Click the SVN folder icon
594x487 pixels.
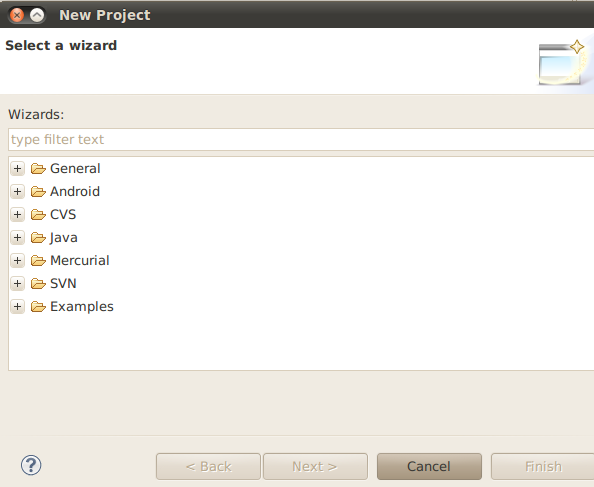[x=38, y=284]
